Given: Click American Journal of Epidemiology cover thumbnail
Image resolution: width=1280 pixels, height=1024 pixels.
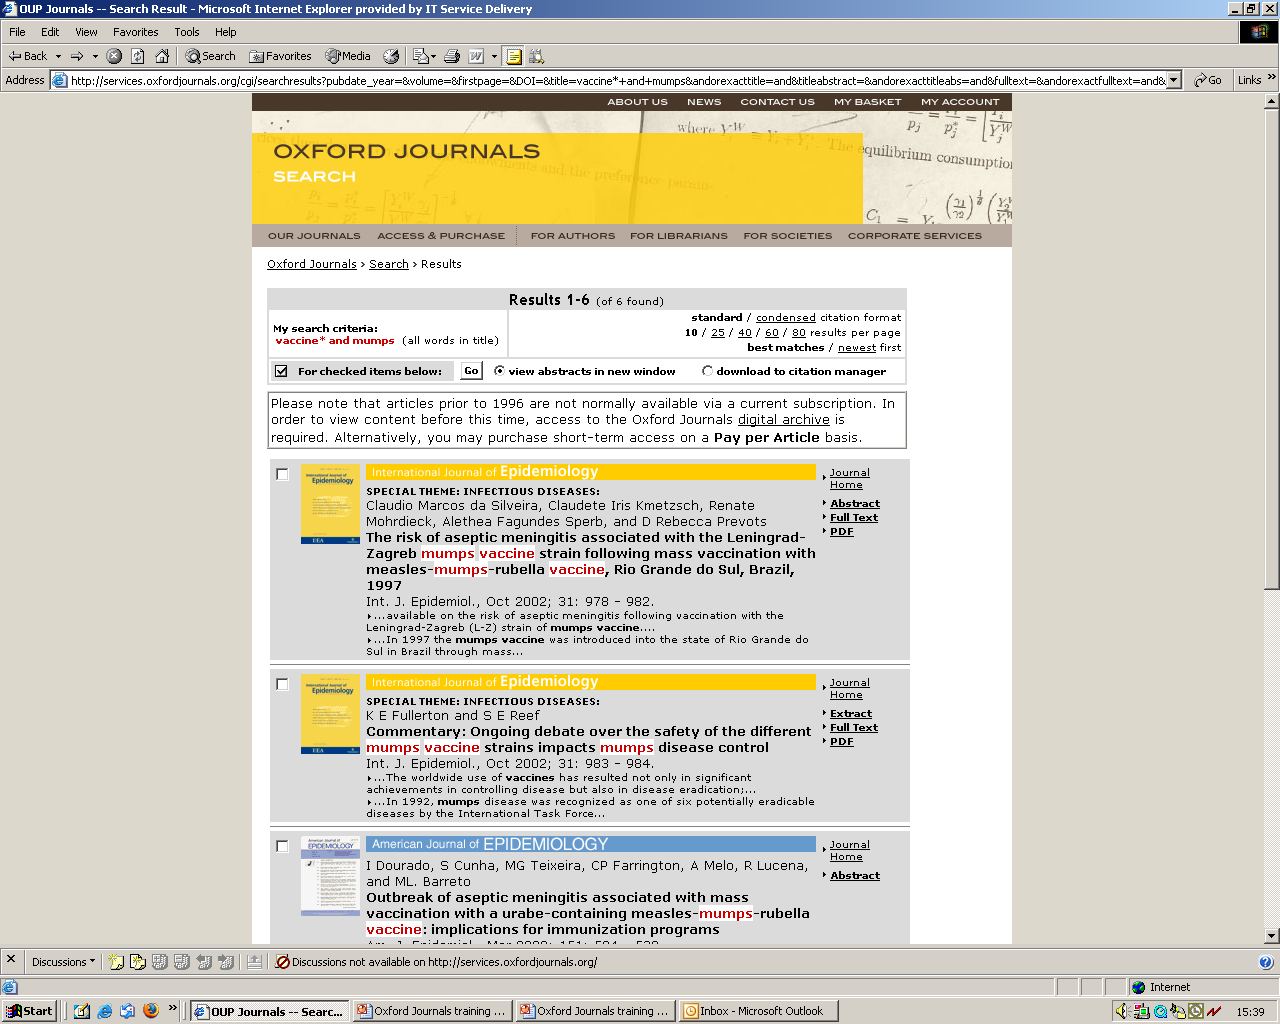Looking at the screenshot, I should click(x=330, y=876).
